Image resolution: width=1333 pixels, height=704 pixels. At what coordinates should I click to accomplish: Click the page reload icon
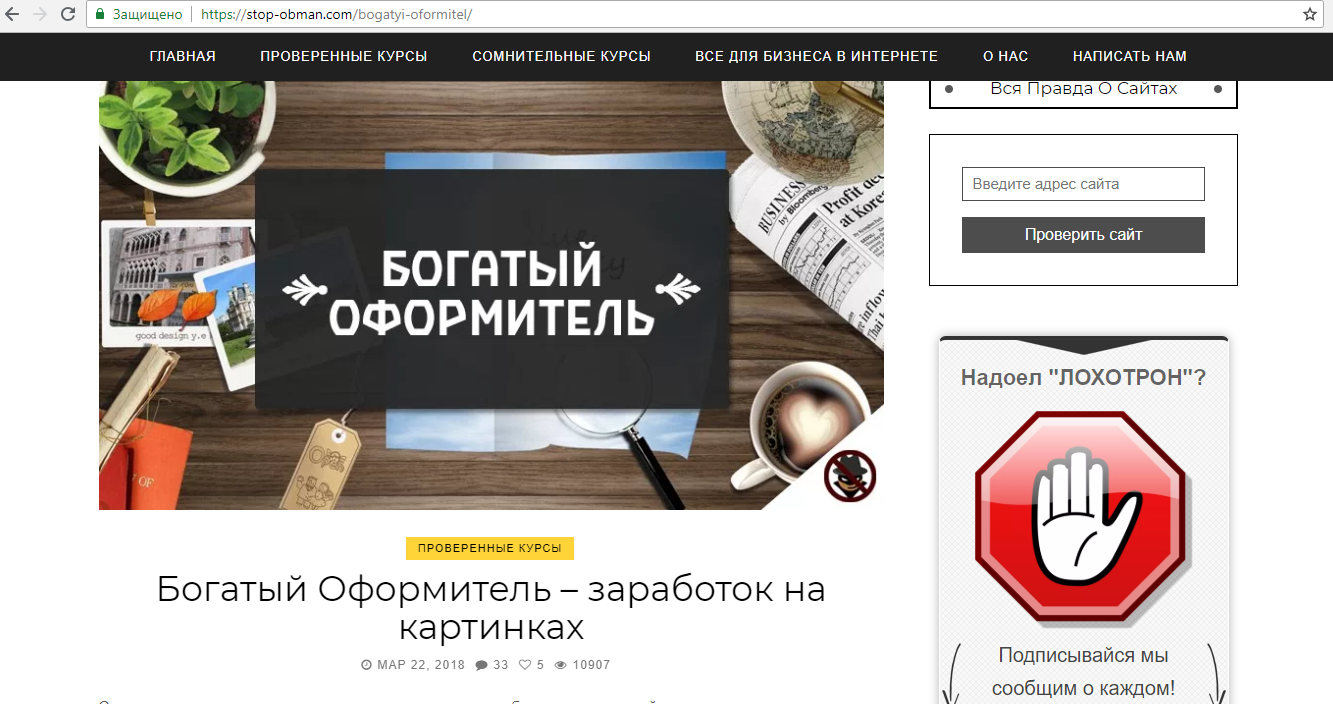coord(68,14)
